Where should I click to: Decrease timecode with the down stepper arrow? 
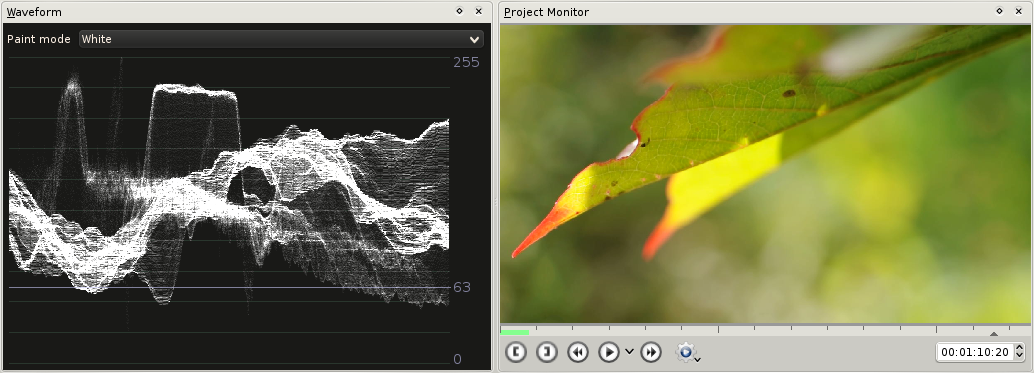point(1019,357)
